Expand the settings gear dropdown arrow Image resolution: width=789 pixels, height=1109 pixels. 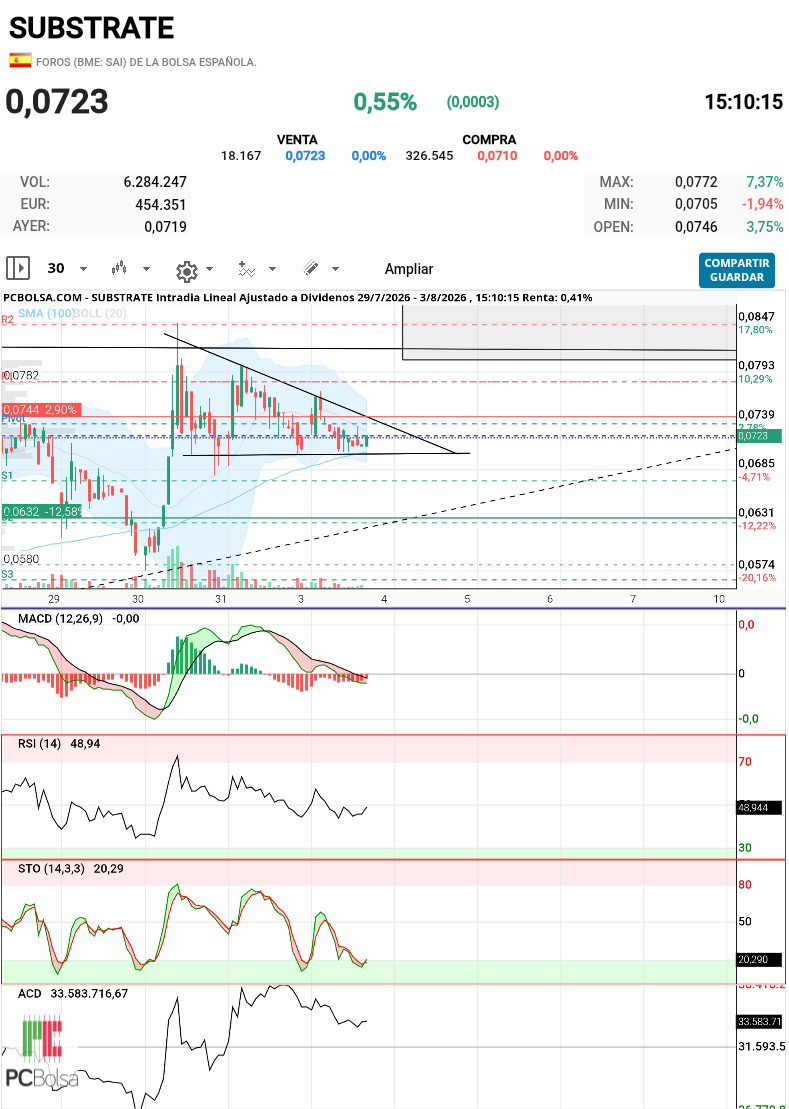(x=209, y=269)
